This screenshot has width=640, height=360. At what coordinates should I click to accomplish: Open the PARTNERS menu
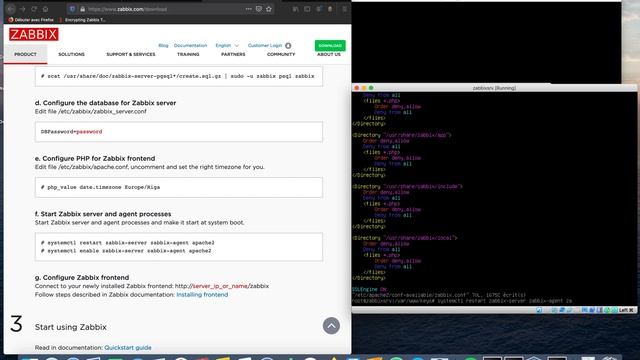[x=233, y=54]
